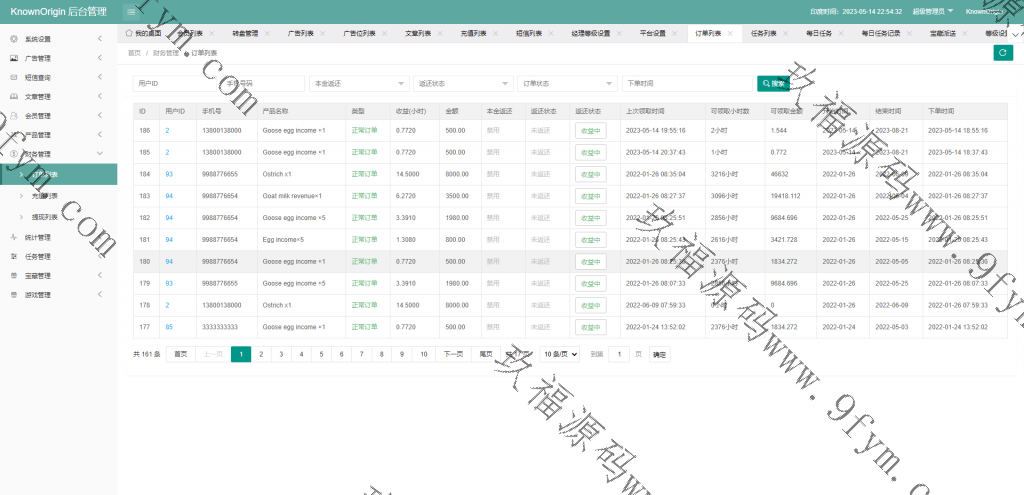The height and width of the screenshot is (495, 1024).
Task: Click the pulse icon beside 统计管理
Action: point(13,238)
